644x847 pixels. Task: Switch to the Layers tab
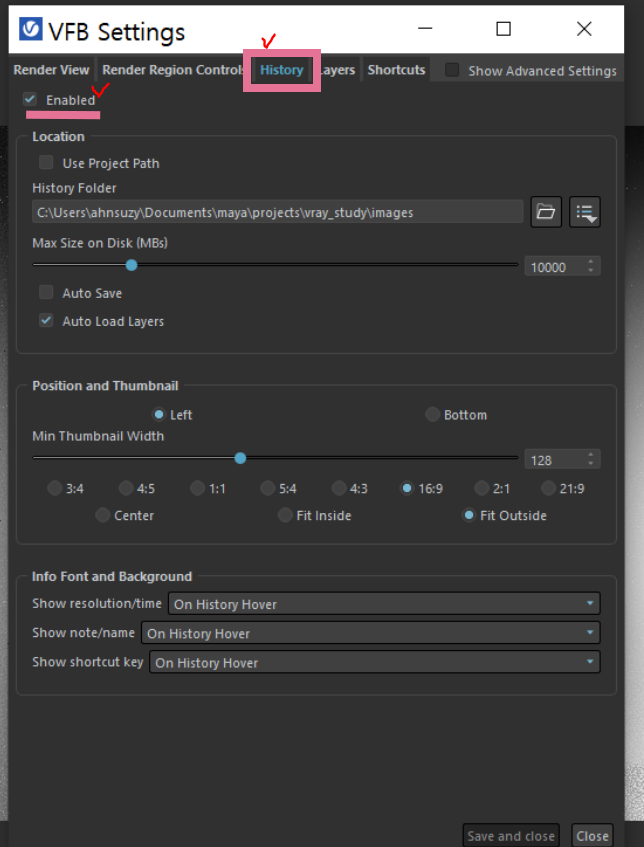point(338,70)
